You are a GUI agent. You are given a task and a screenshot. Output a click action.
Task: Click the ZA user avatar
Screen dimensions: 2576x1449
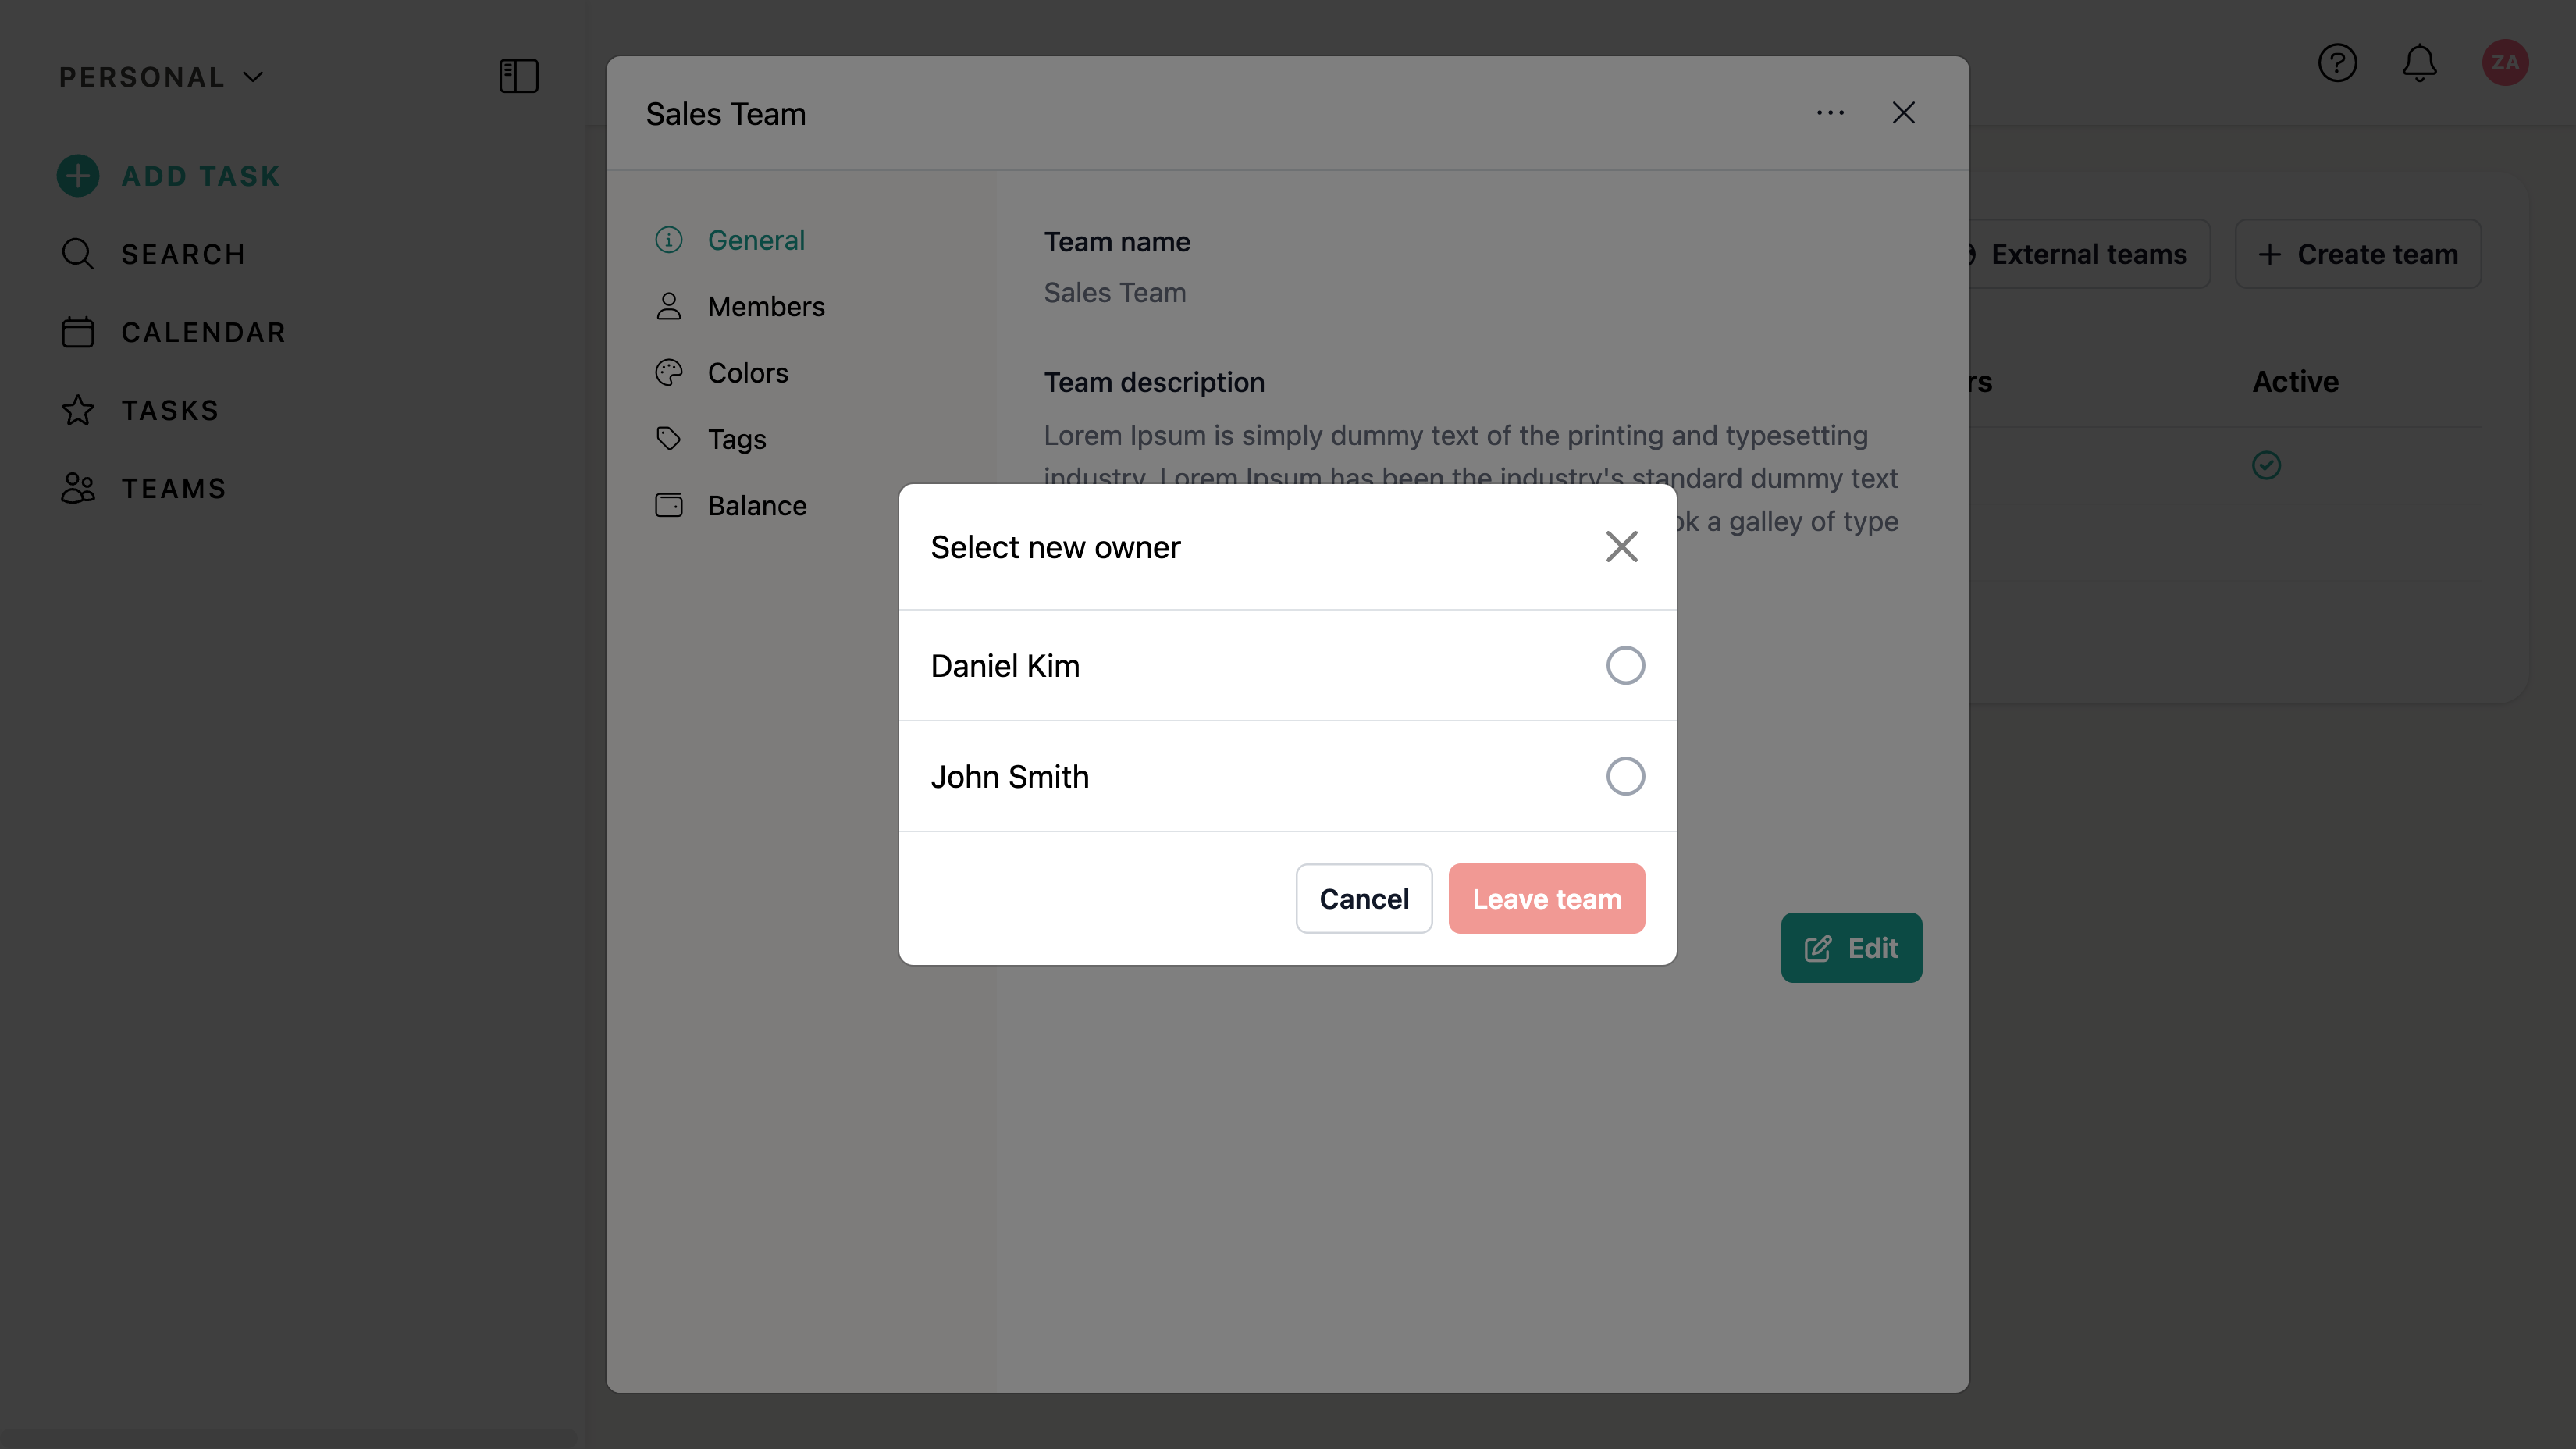pos(2504,63)
